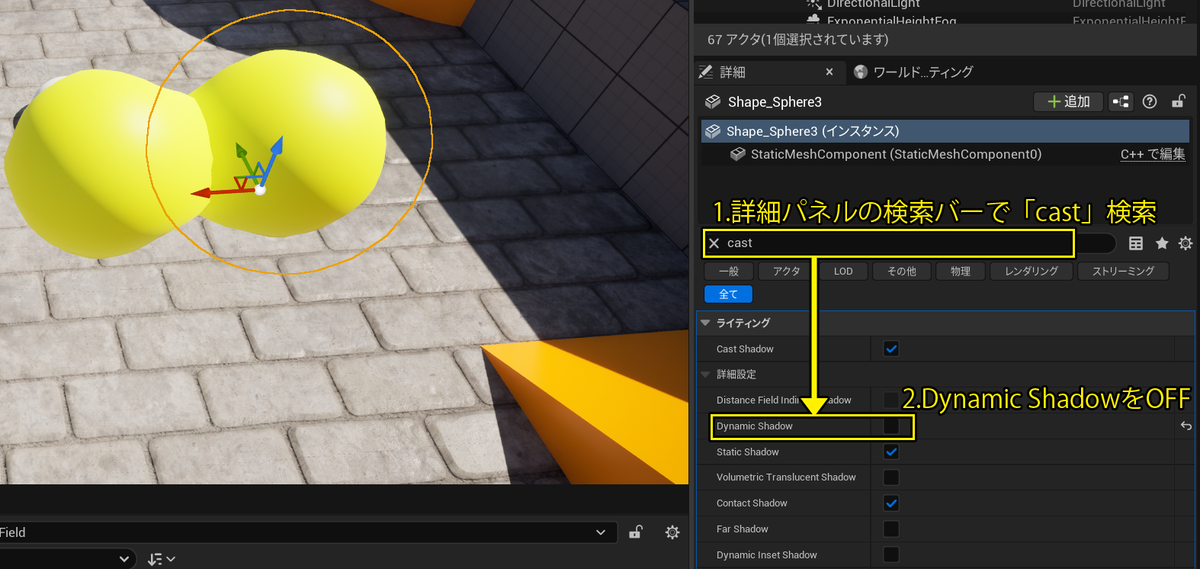Open the bottom panel settings gear

click(672, 533)
